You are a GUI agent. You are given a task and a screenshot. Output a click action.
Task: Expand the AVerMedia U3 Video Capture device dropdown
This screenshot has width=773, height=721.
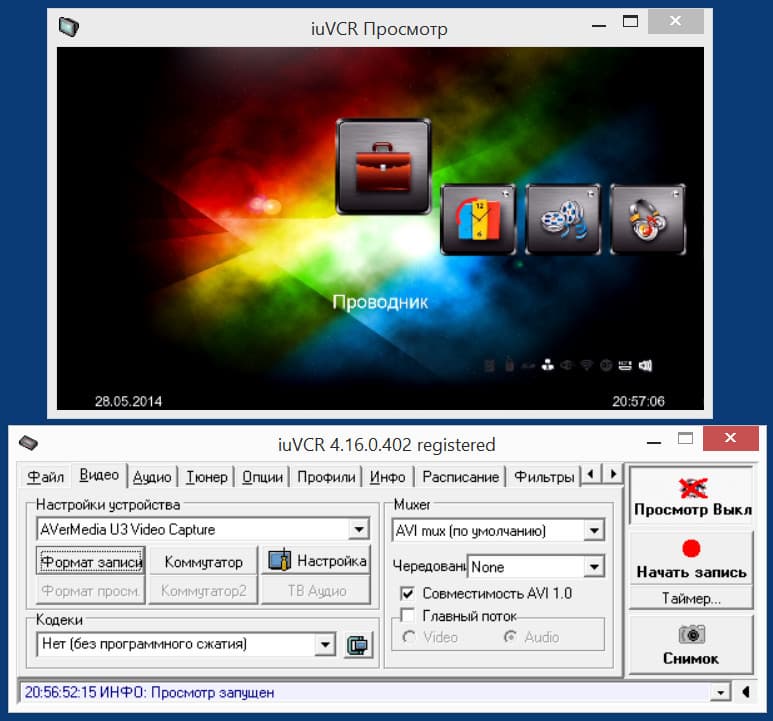359,529
